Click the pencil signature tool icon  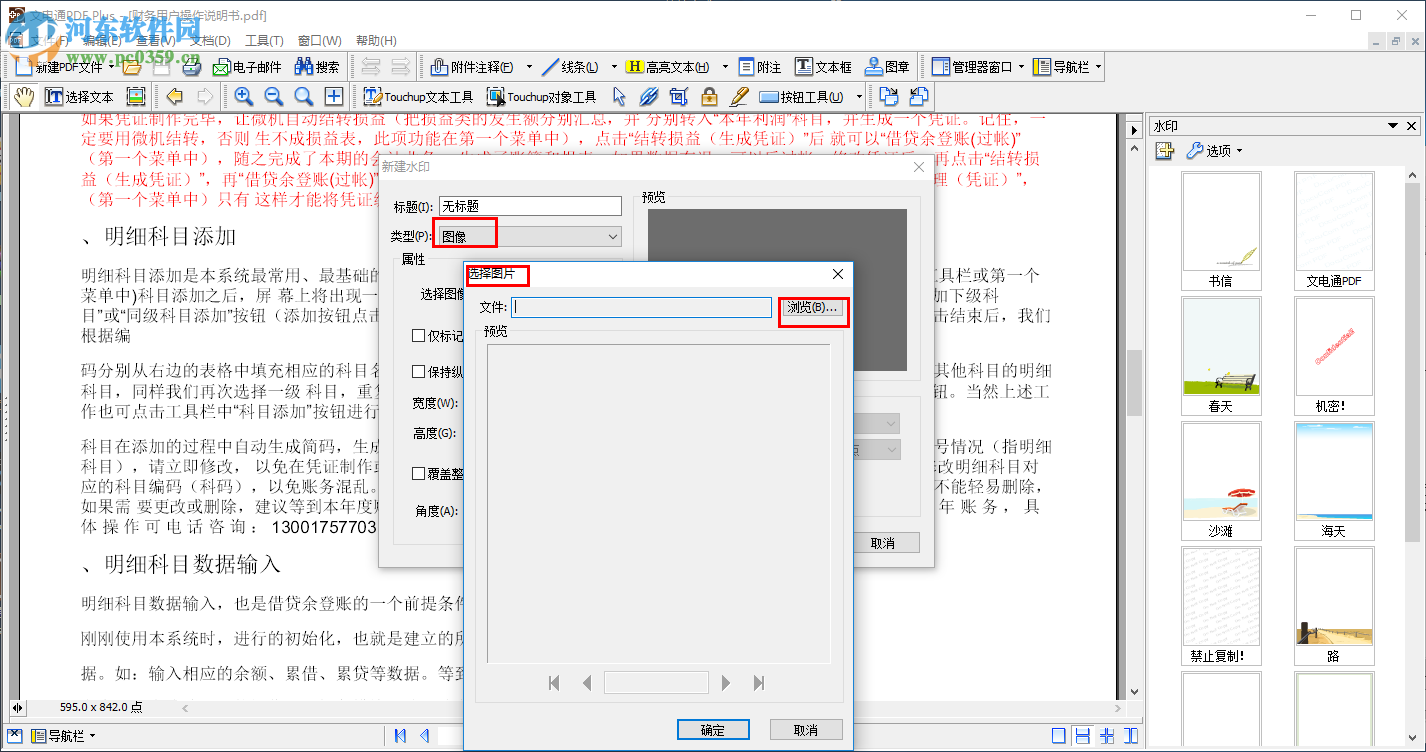(739, 97)
